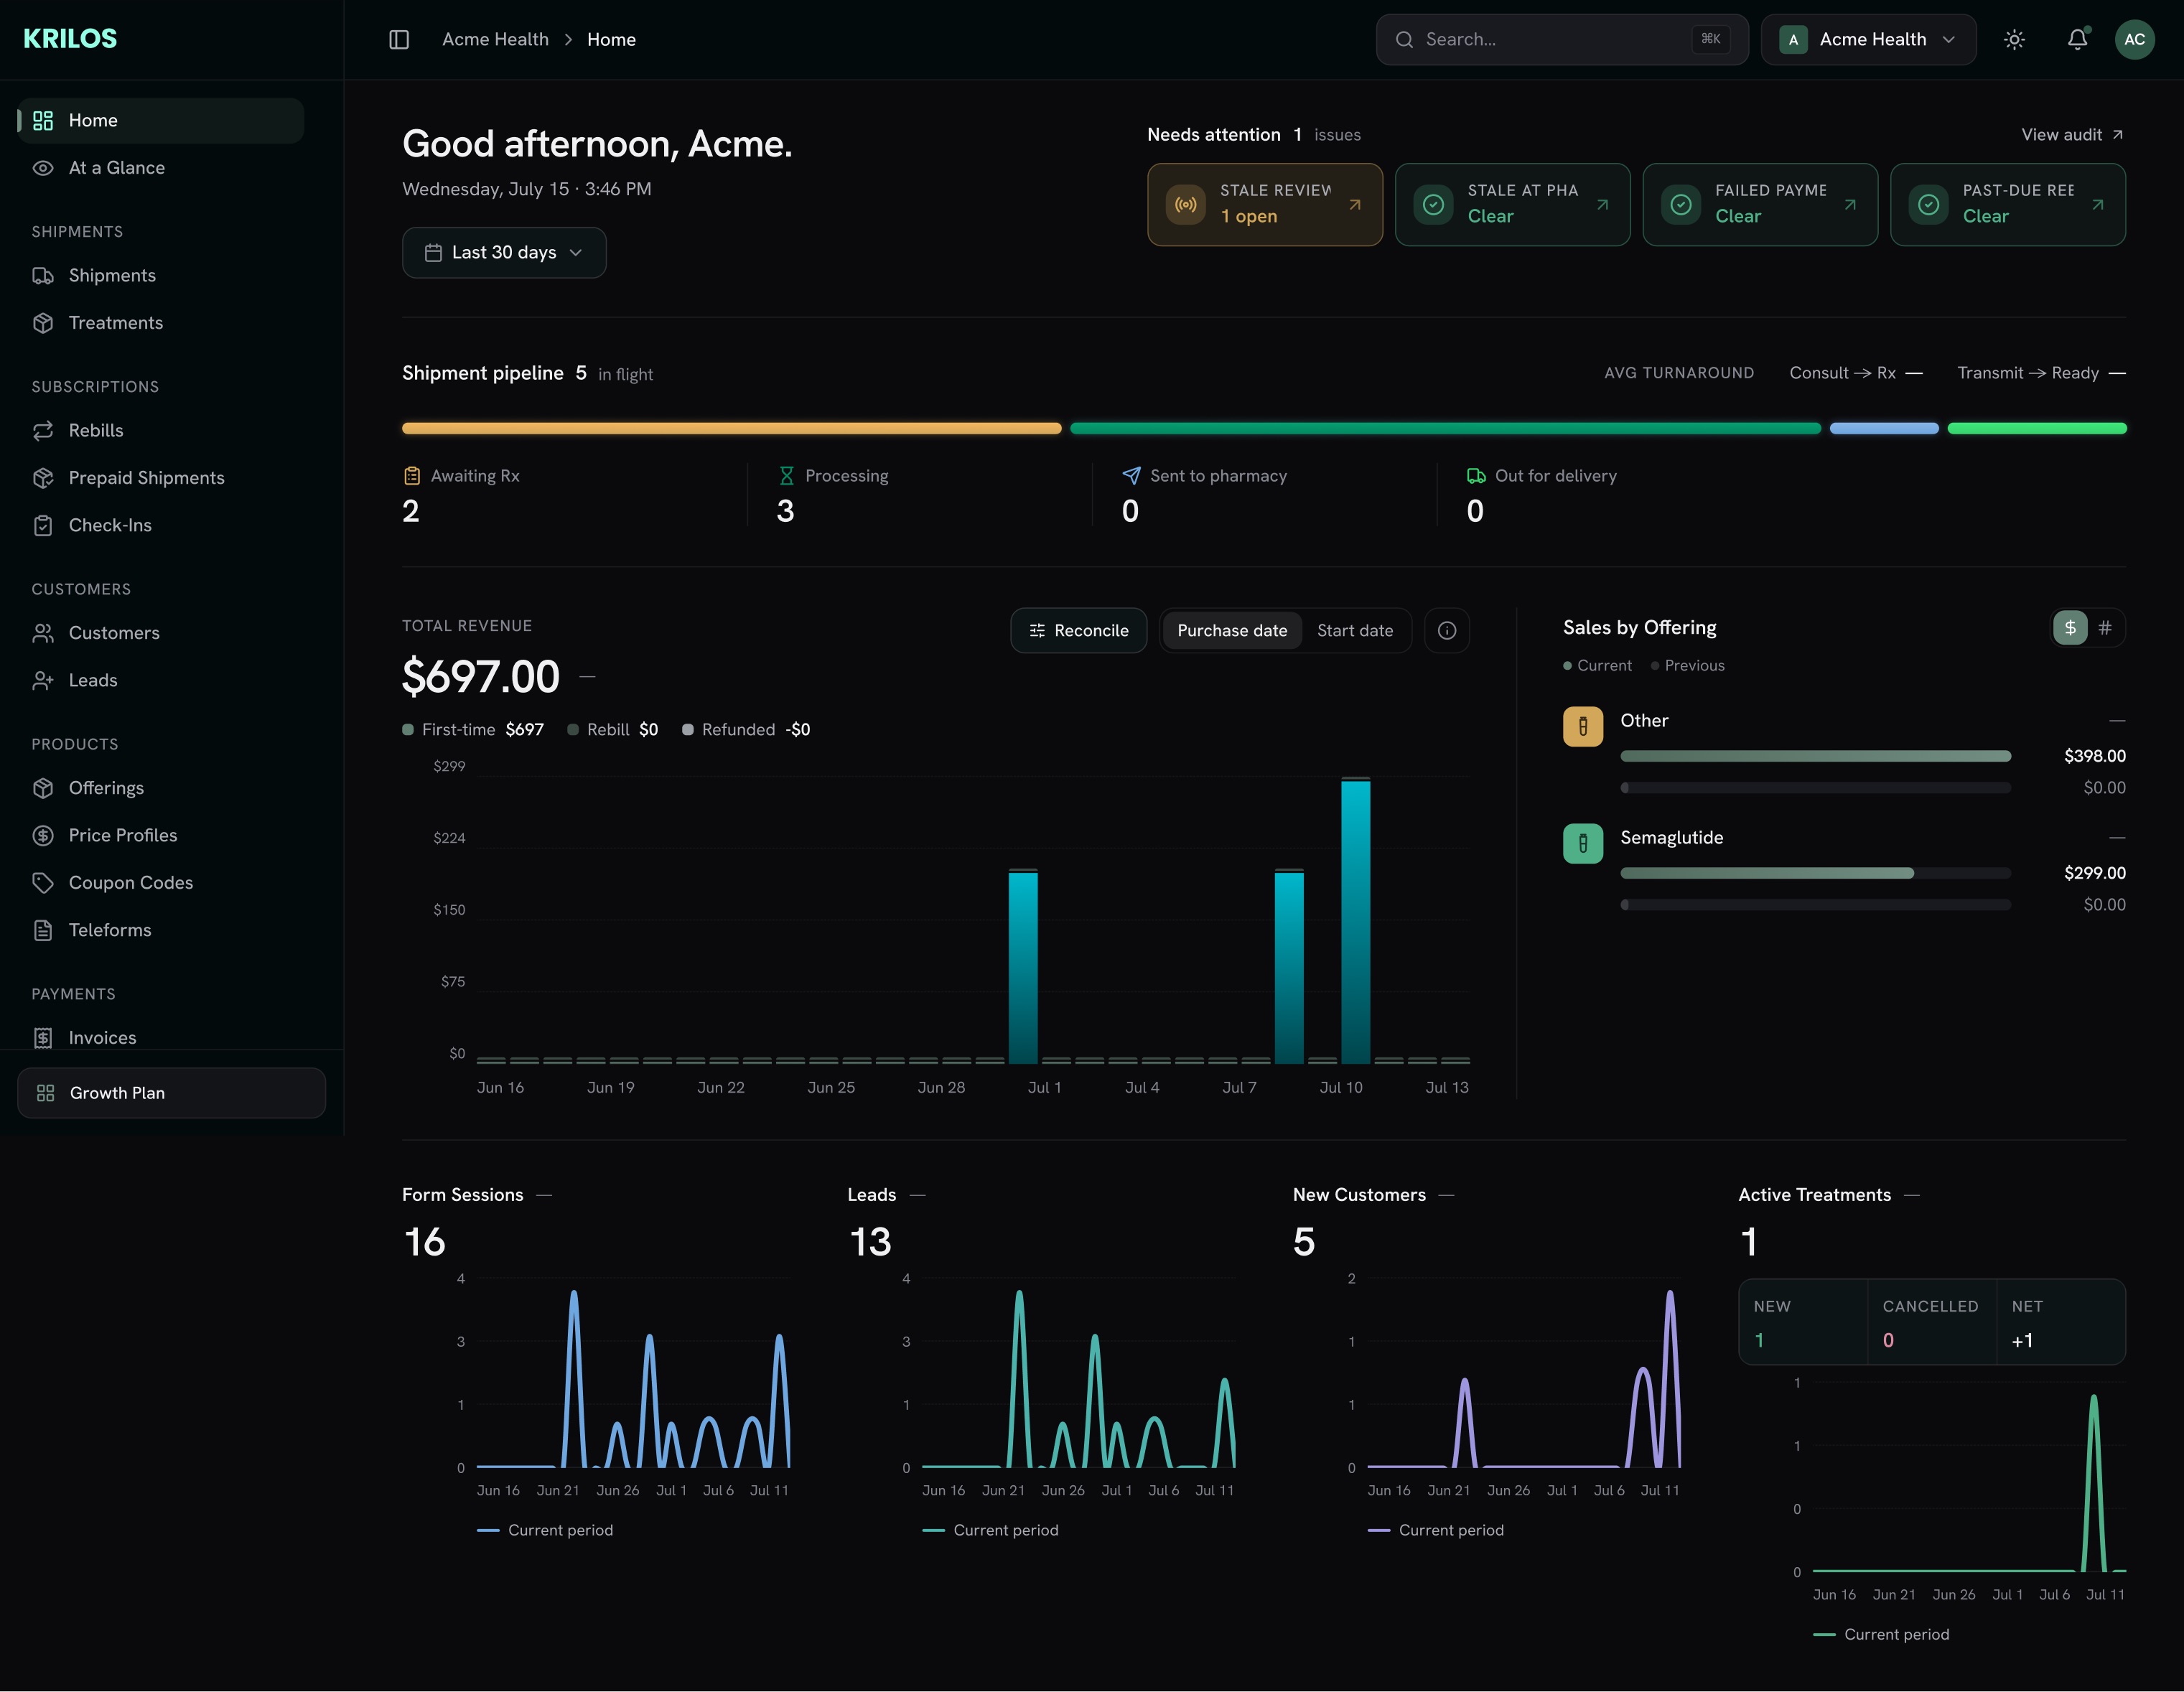The height and width of the screenshot is (1692, 2184).
Task: Click the Coupon Codes tag icon
Action: pyautogui.click(x=43, y=883)
